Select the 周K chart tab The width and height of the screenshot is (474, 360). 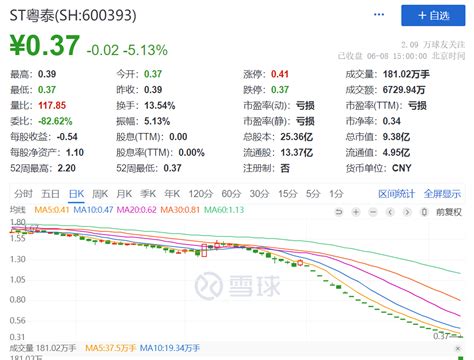[100, 194]
